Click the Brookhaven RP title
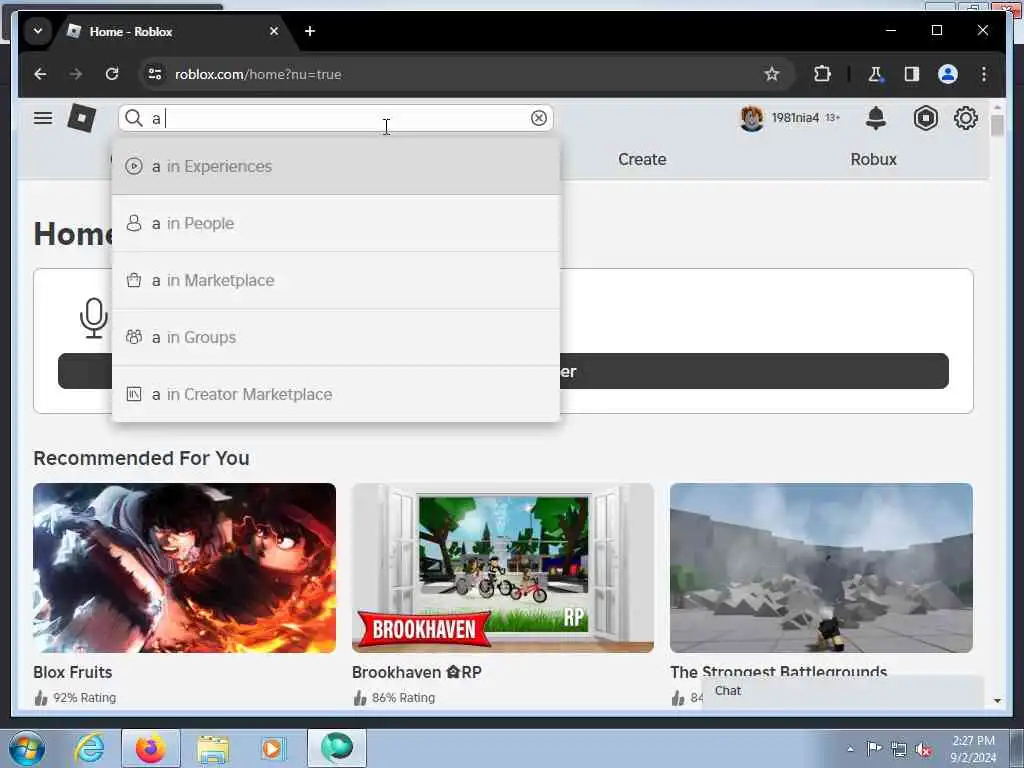This screenshot has width=1024, height=768. click(x=417, y=672)
